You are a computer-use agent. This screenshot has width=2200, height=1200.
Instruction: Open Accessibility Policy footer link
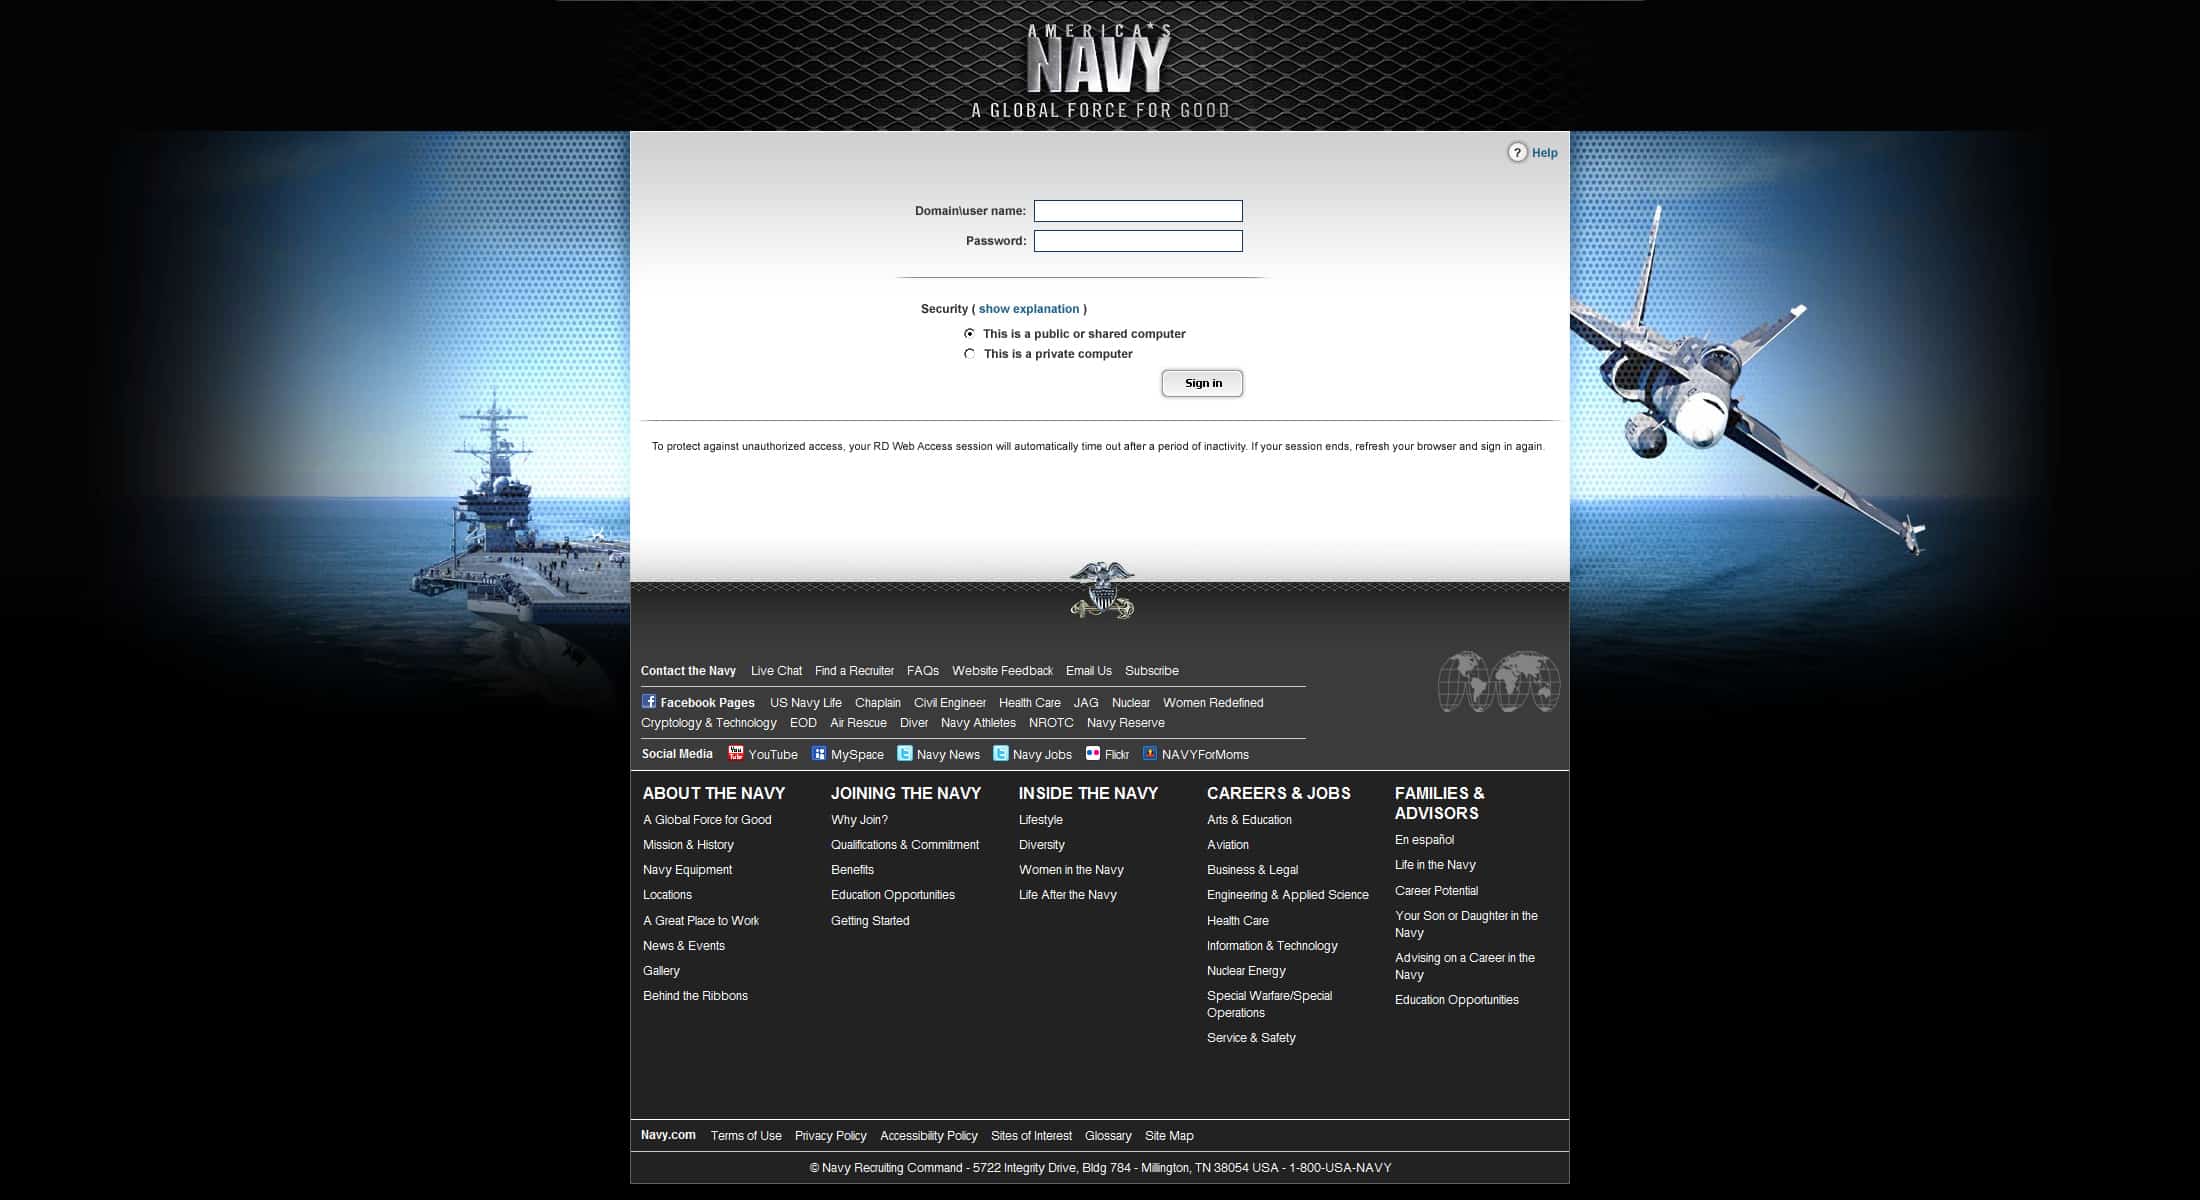(929, 1136)
